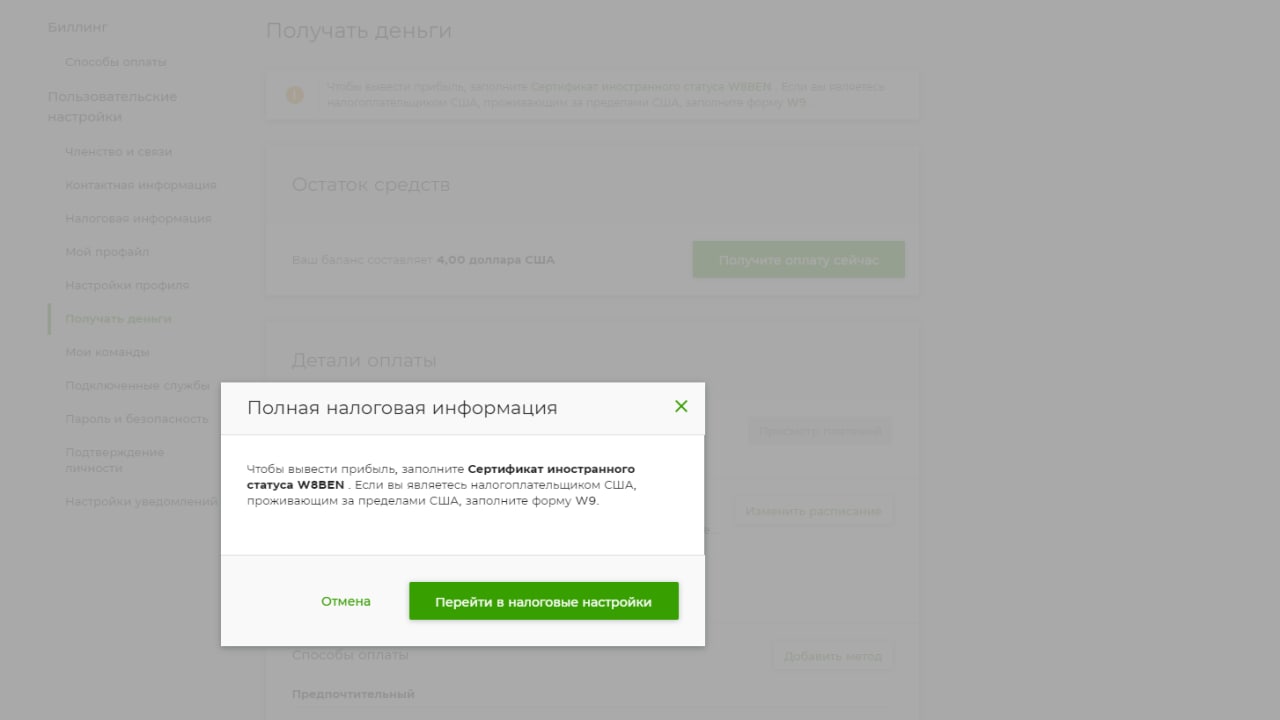
Task: Click the orange warning info icon
Action: [x=294, y=95]
